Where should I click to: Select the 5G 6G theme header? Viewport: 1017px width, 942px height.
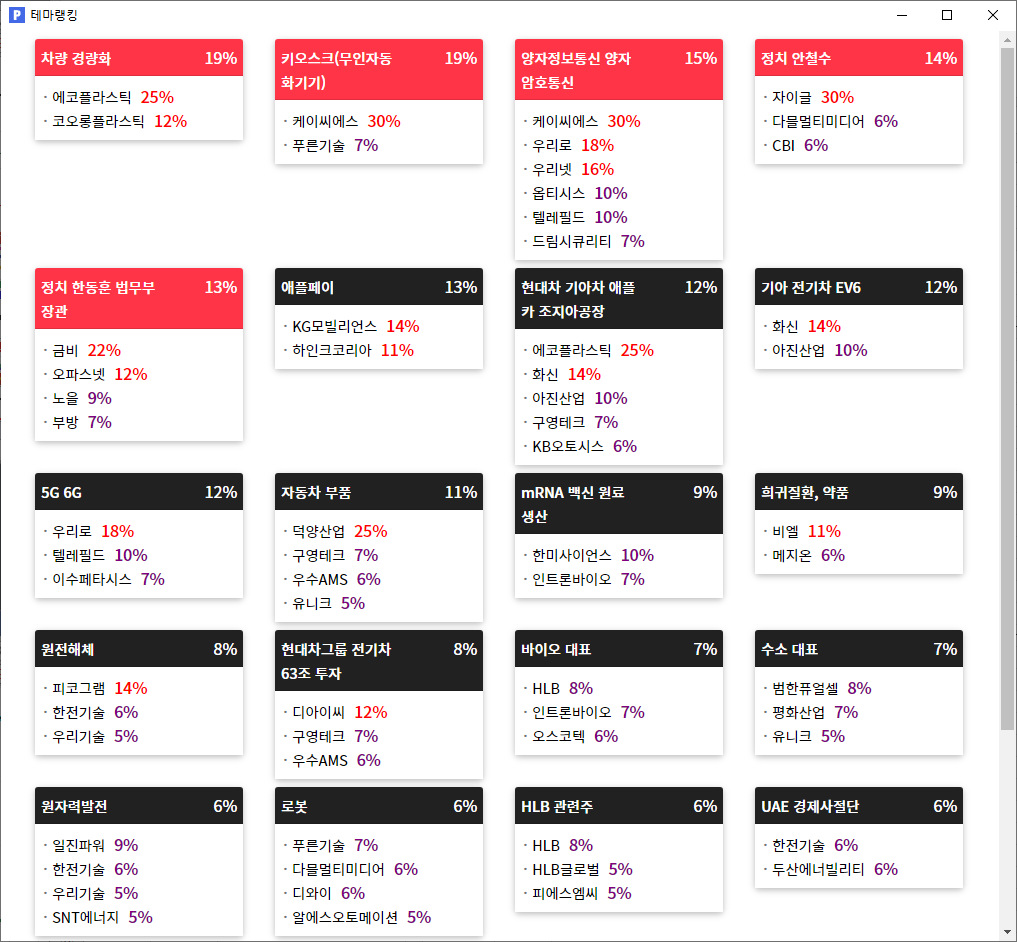coord(138,492)
